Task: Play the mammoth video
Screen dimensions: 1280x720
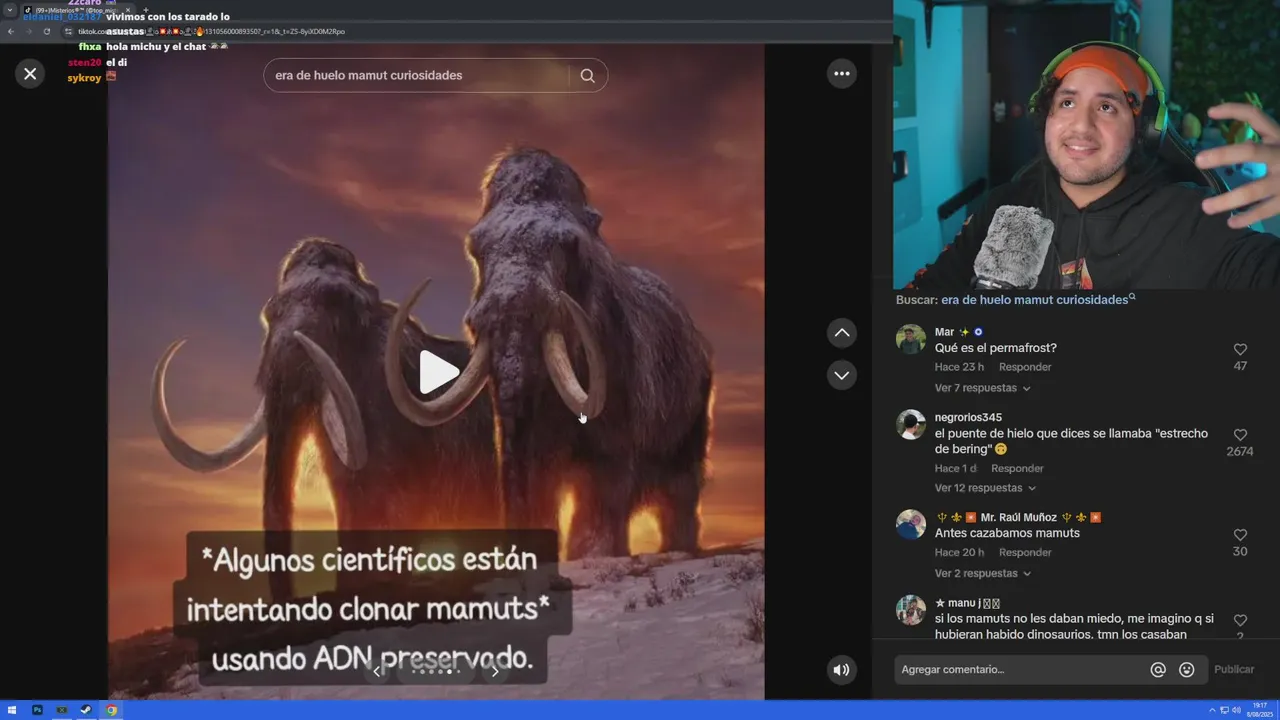Action: tap(437, 372)
